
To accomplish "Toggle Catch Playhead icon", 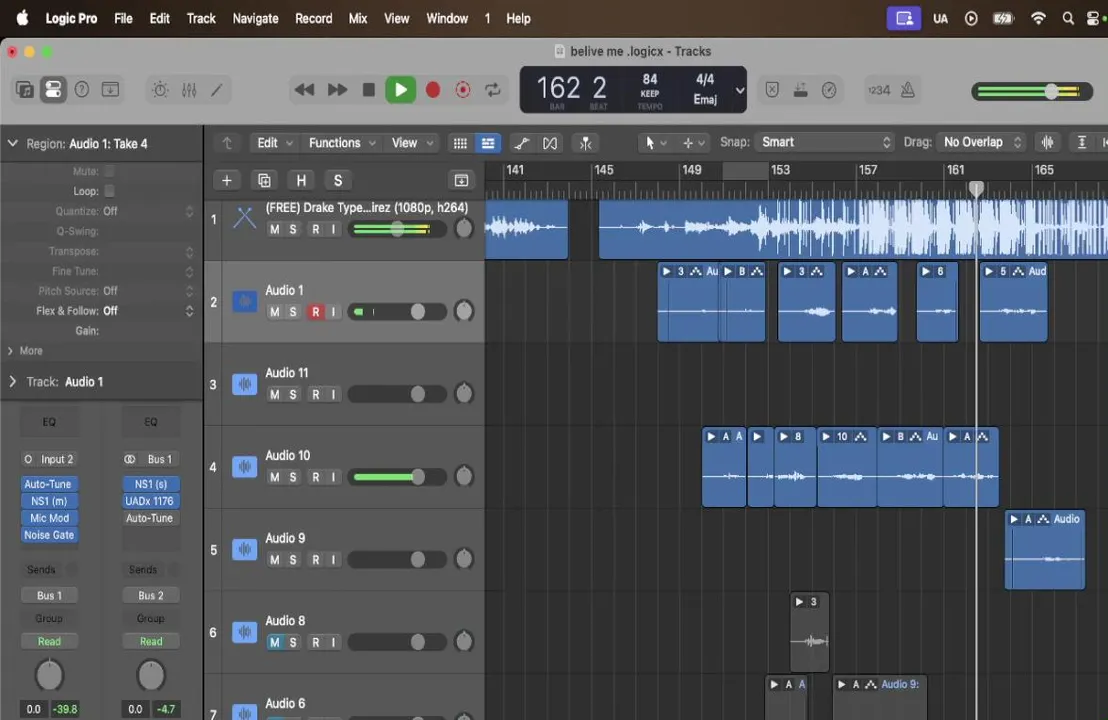I will coord(586,143).
